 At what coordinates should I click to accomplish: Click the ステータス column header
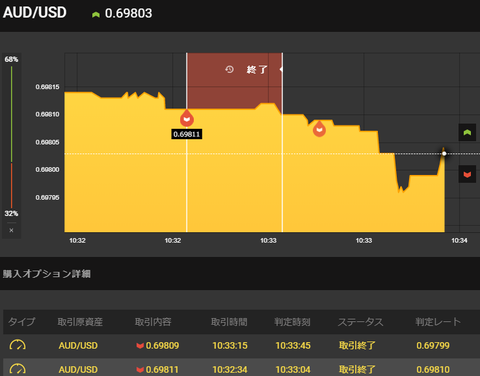pyautogui.click(x=360, y=322)
